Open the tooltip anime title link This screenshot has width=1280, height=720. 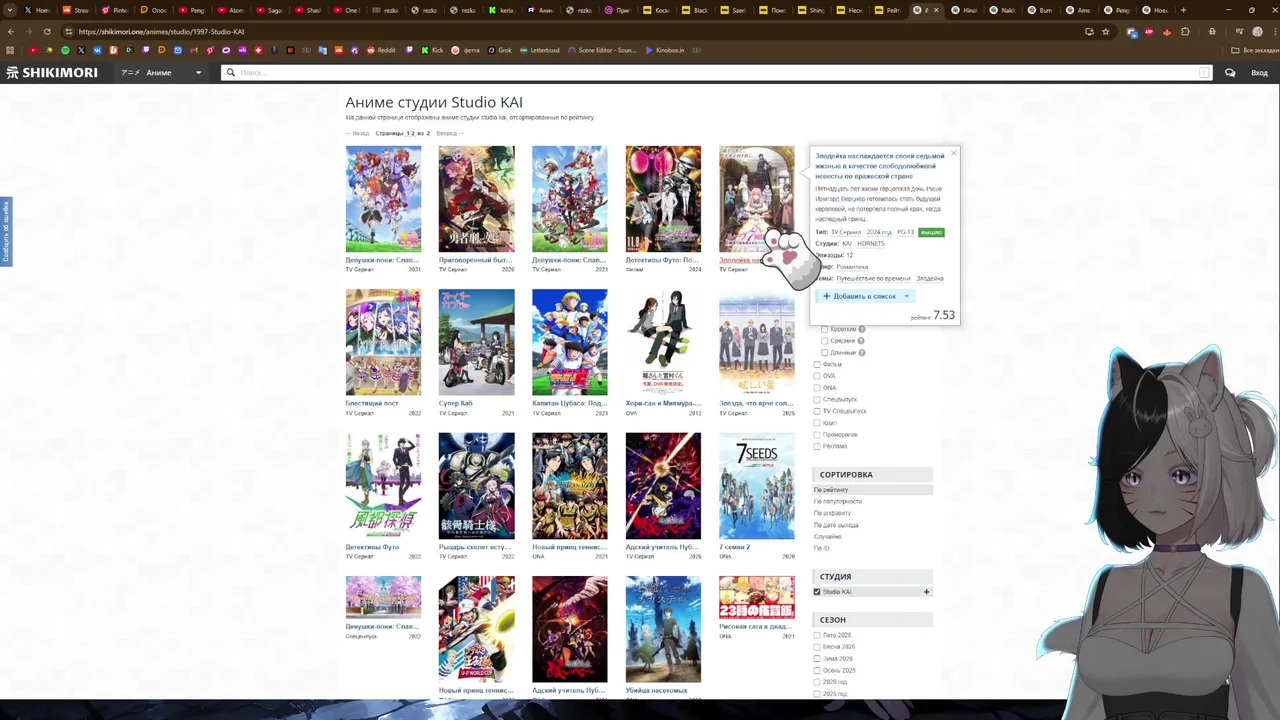click(x=880, y=166)
